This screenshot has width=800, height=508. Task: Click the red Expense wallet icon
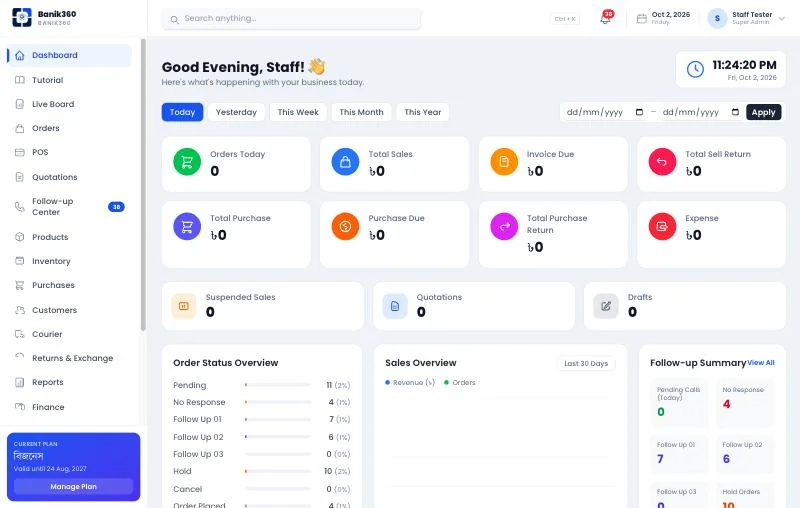pyautogui.click(x=662, y=226)
